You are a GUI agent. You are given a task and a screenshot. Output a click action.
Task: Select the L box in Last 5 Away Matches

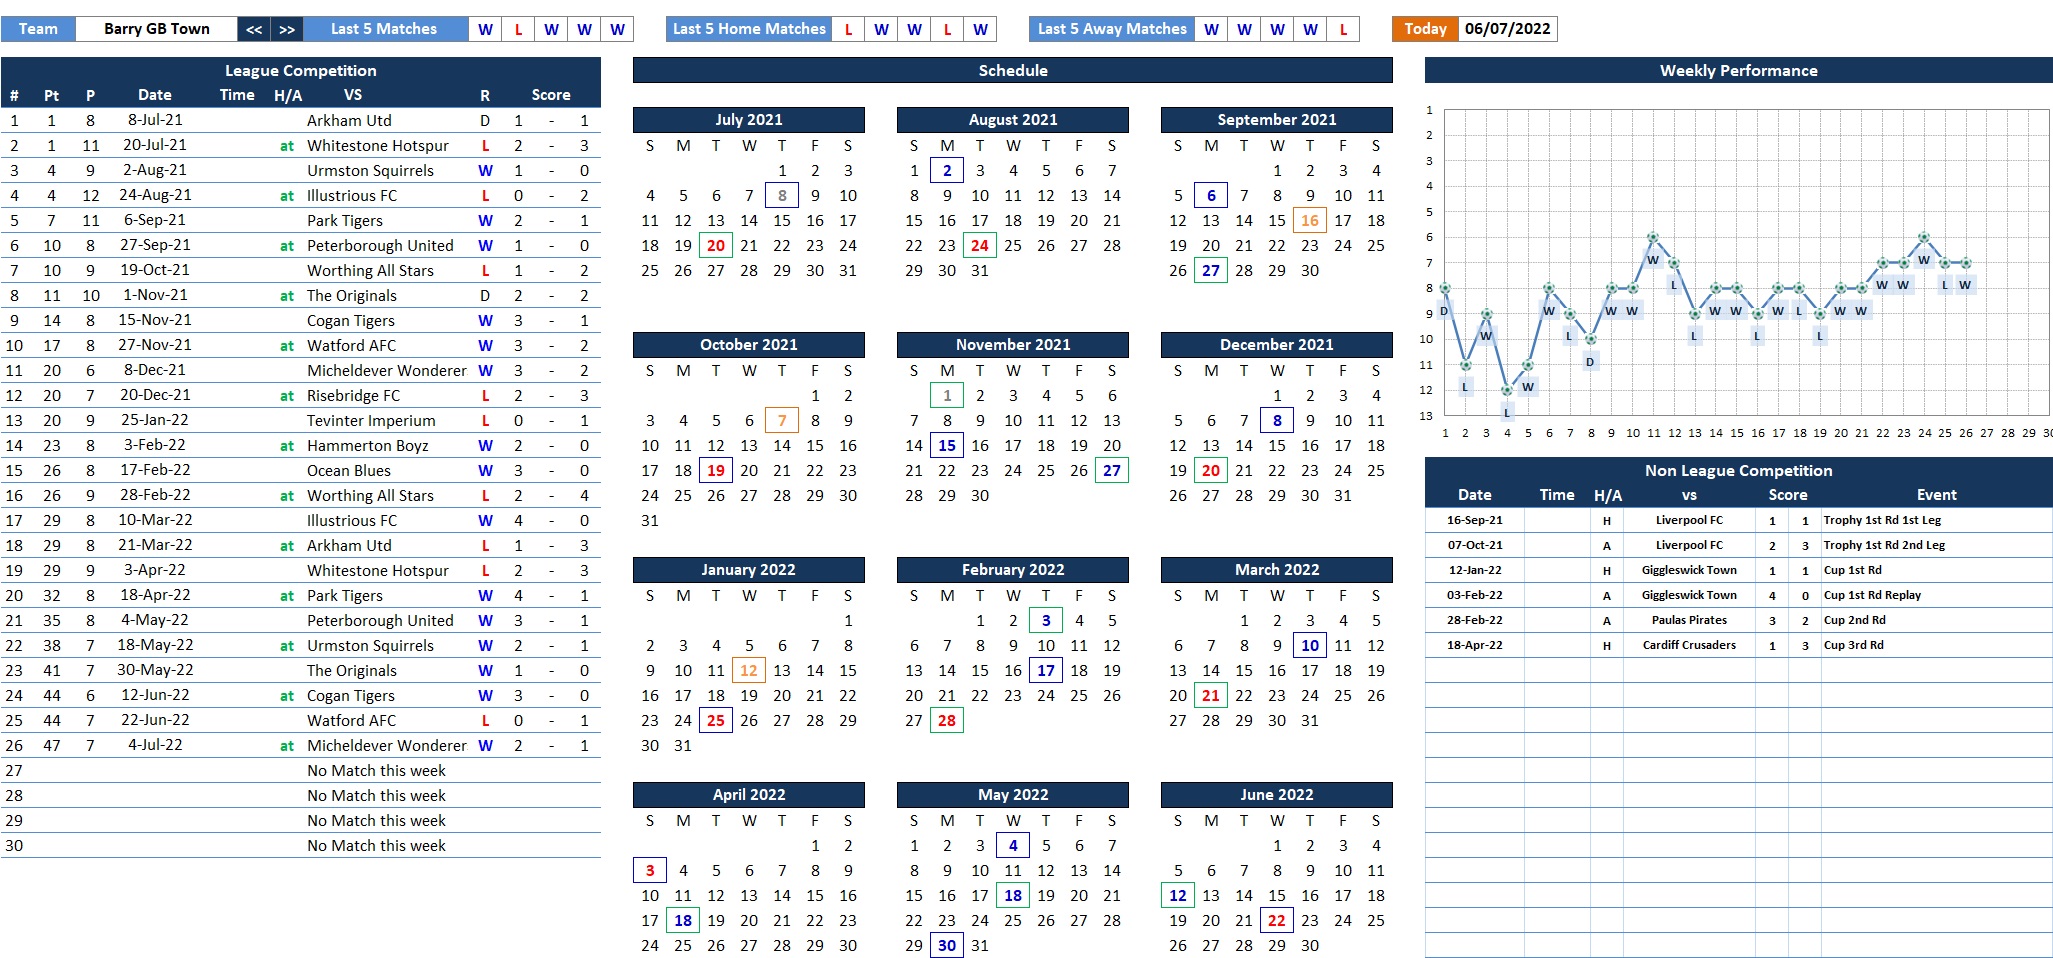[1343, 29]
